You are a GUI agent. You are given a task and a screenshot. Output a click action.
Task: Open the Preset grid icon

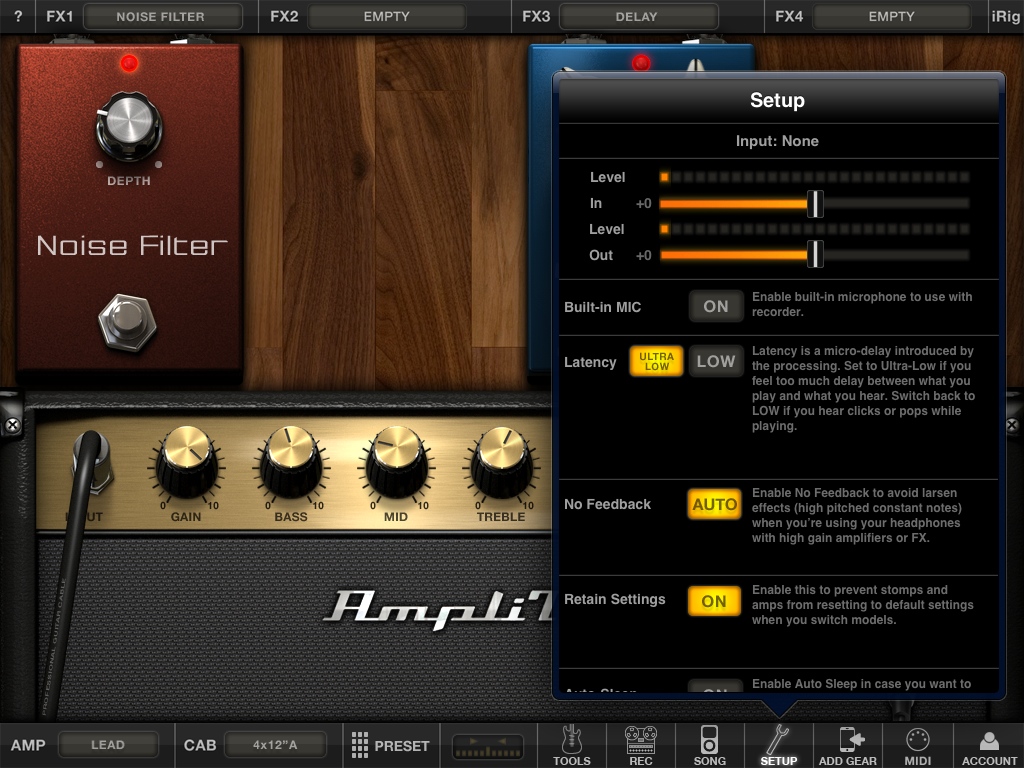(360, 745)
